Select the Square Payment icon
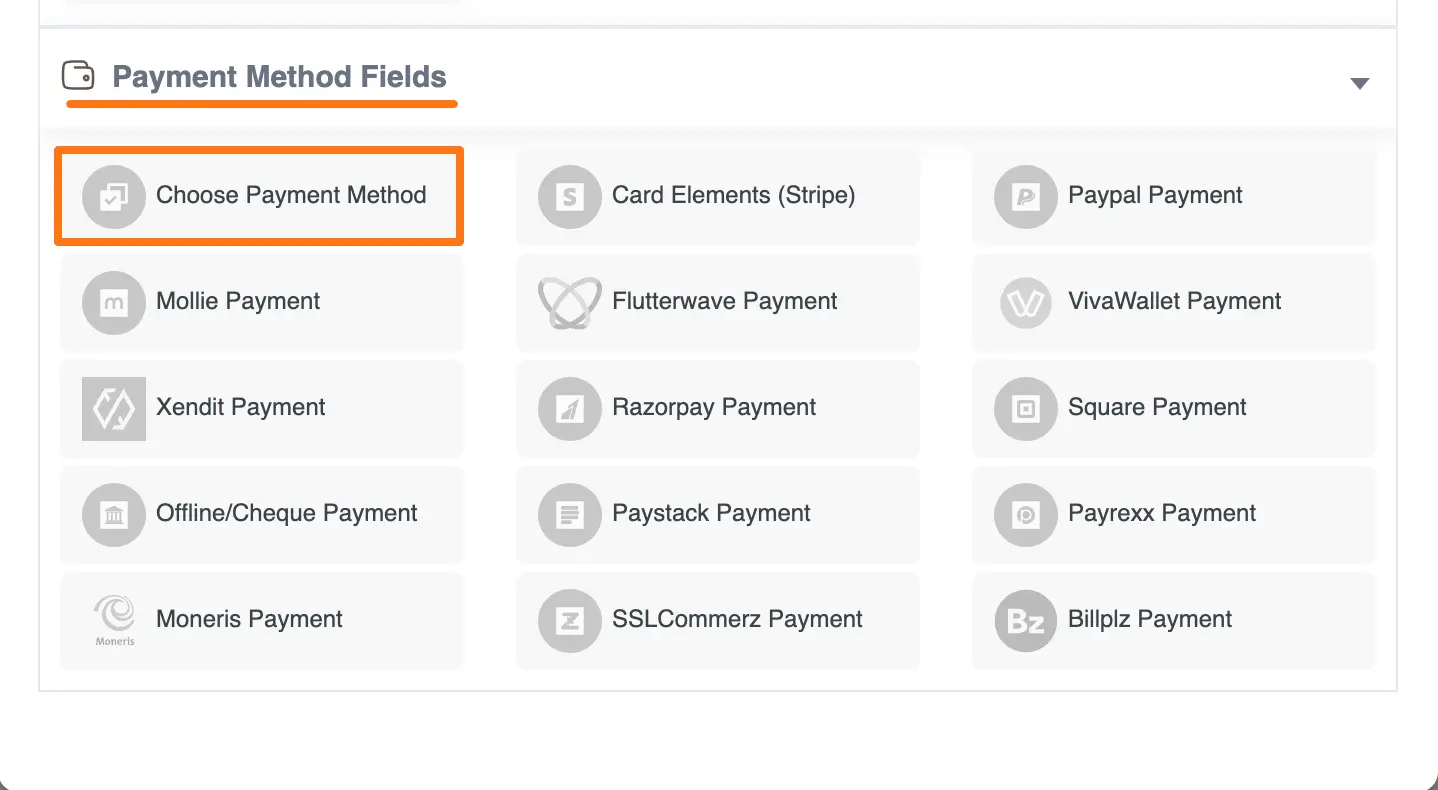The width and height of the screenshot is (1438, 790). [x=1025, y=408]
